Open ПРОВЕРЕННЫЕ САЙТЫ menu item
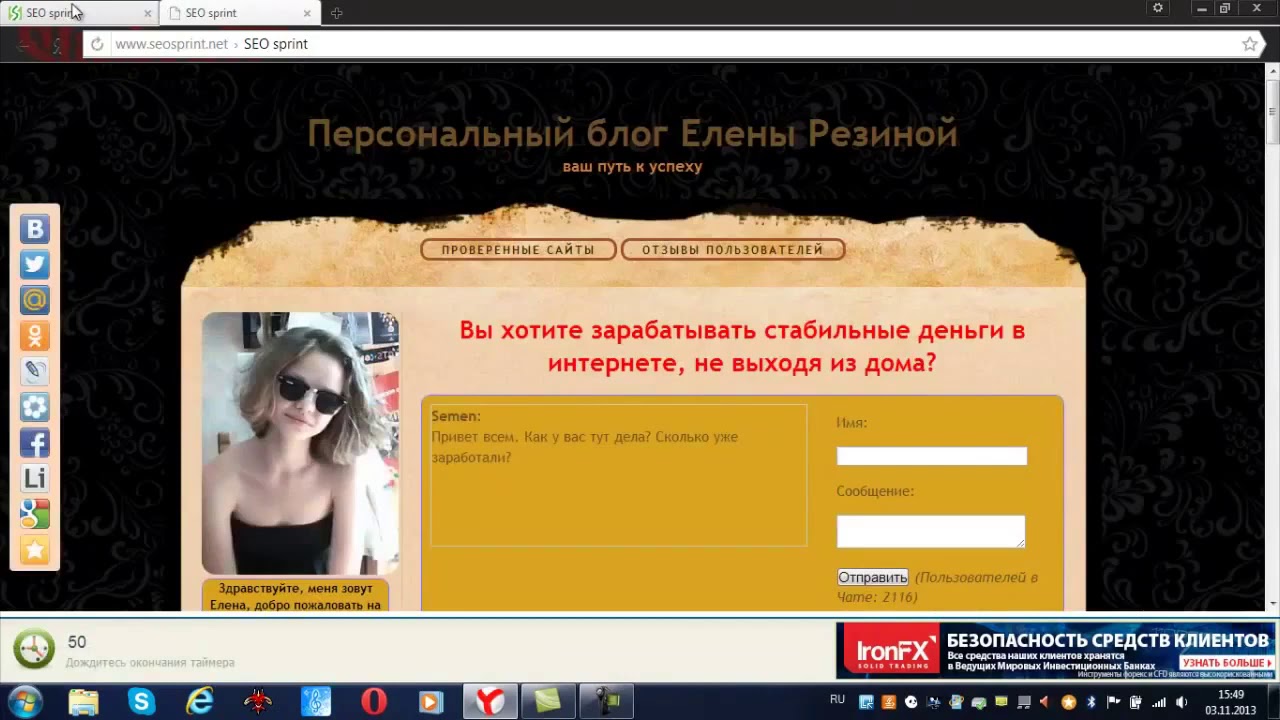This screenshot has width=1280, height=720. coord(518,250)
